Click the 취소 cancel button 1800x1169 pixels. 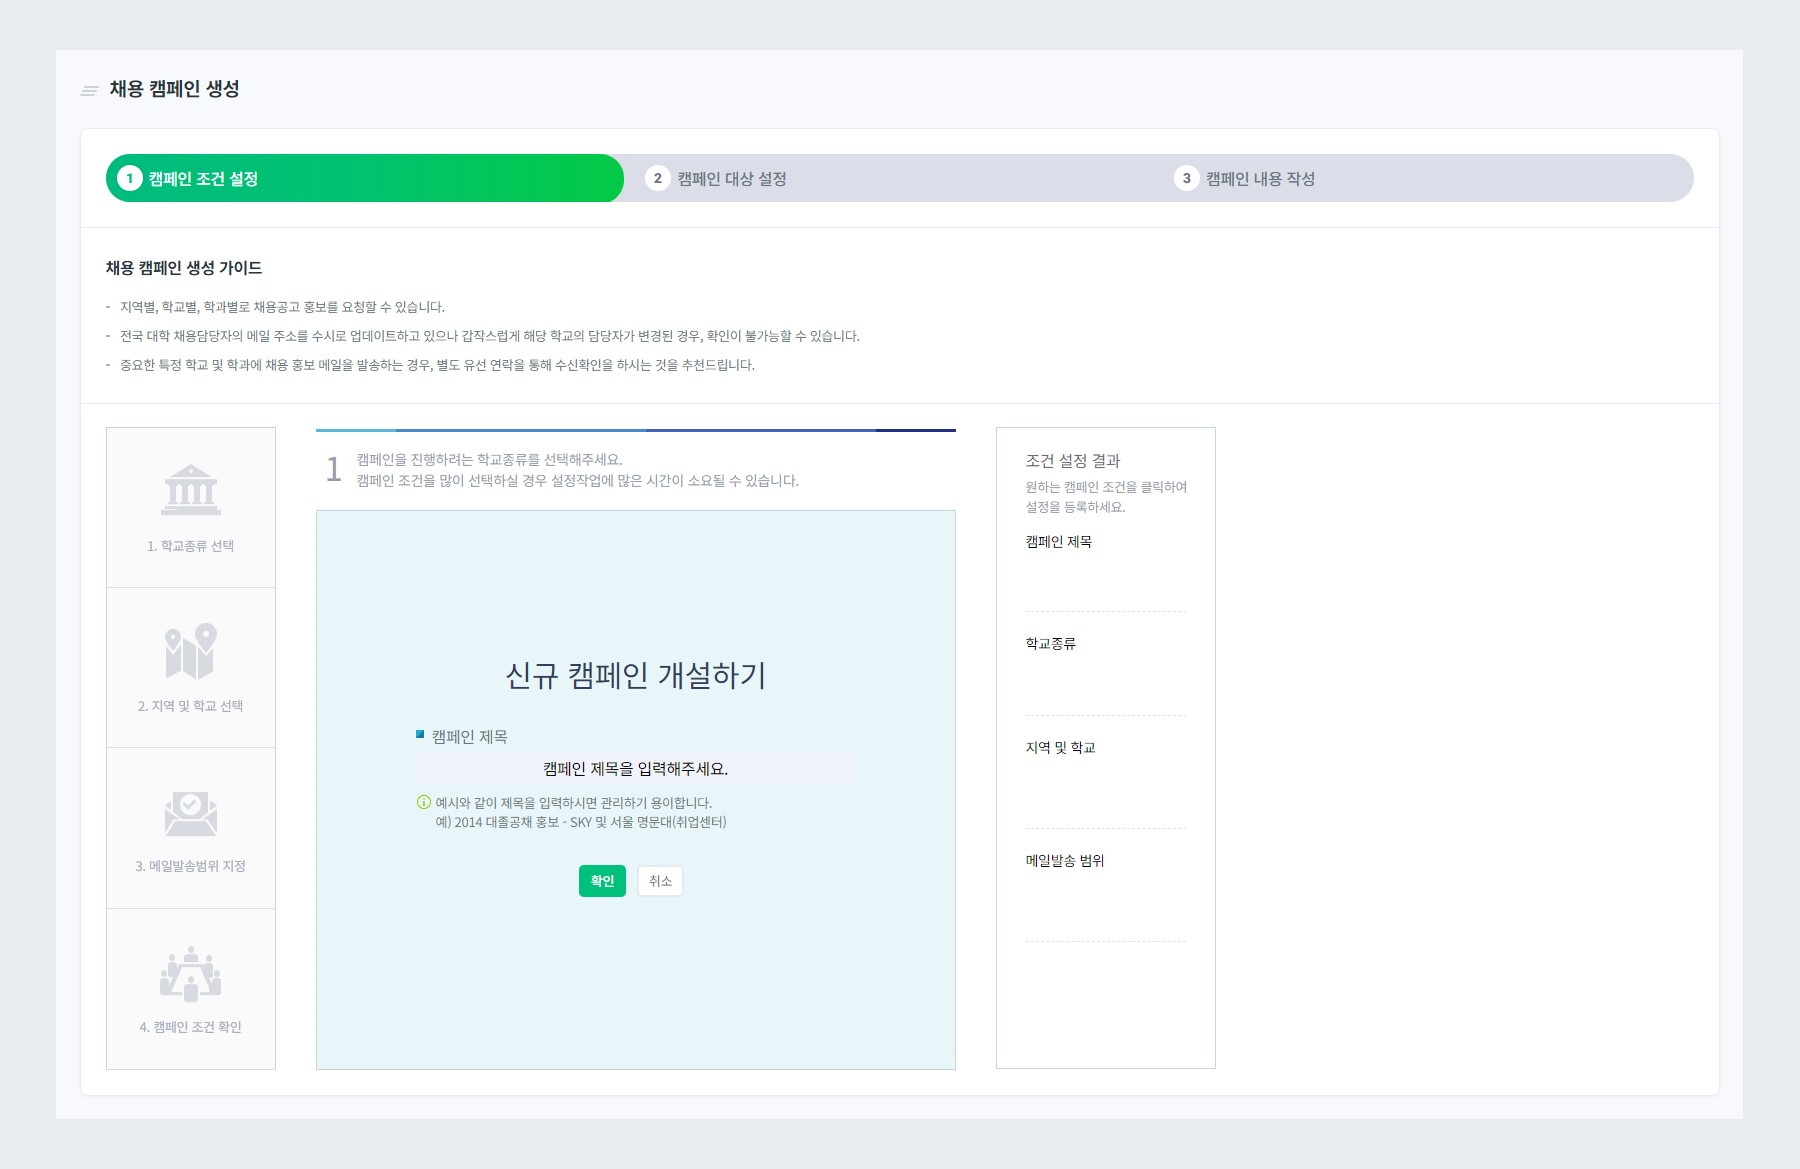(659, 881)
